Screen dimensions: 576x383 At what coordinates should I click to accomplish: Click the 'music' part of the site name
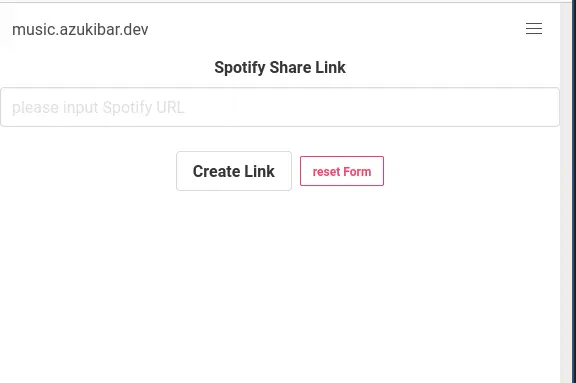(35, 30)
